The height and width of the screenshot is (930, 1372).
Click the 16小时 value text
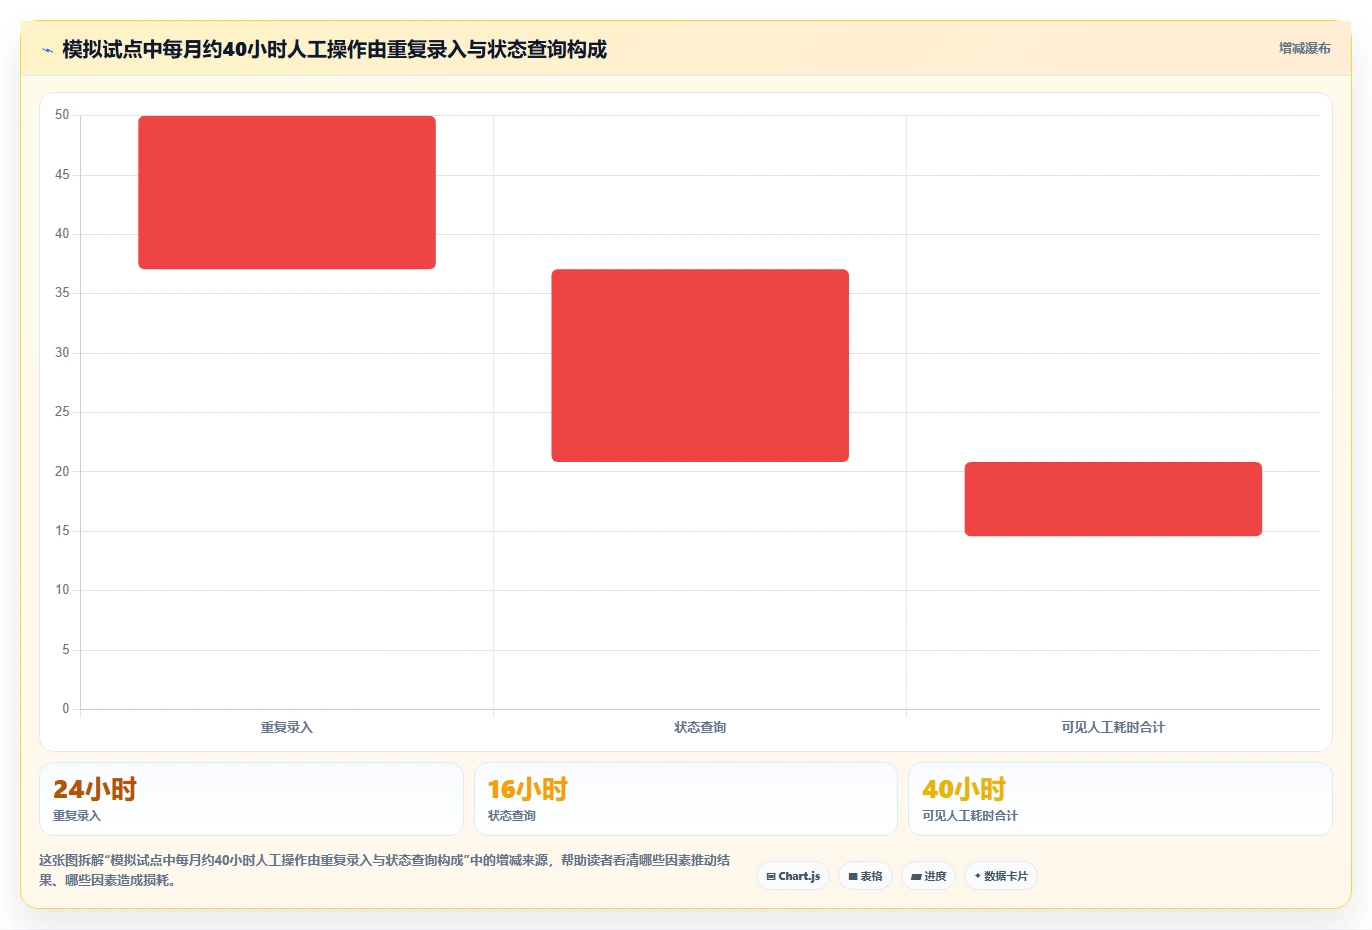tap(528, 789)
